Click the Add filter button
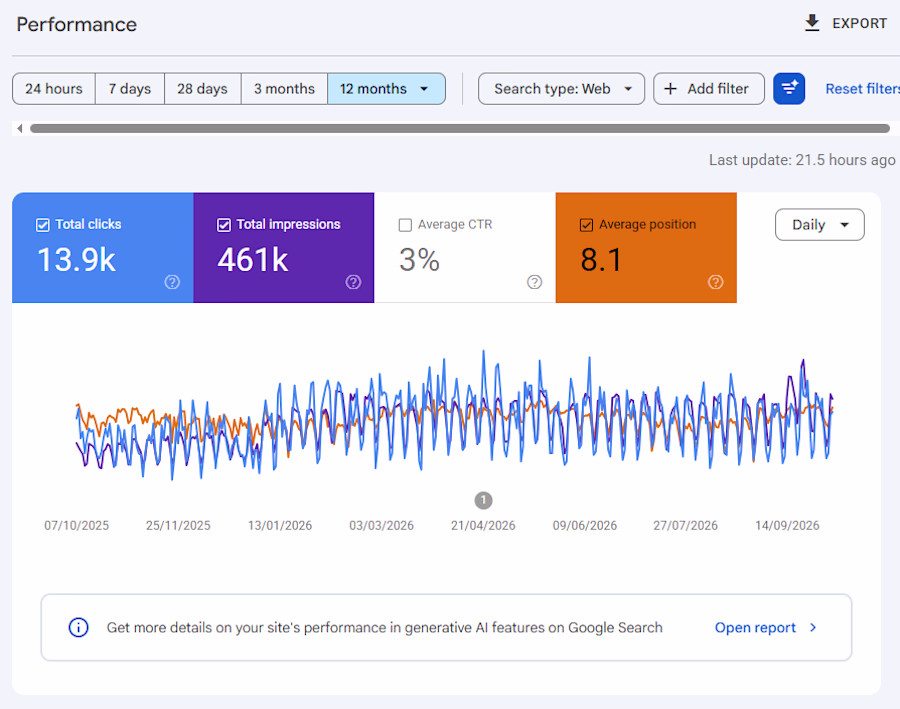900x709 pixels. tap(709, 88)
